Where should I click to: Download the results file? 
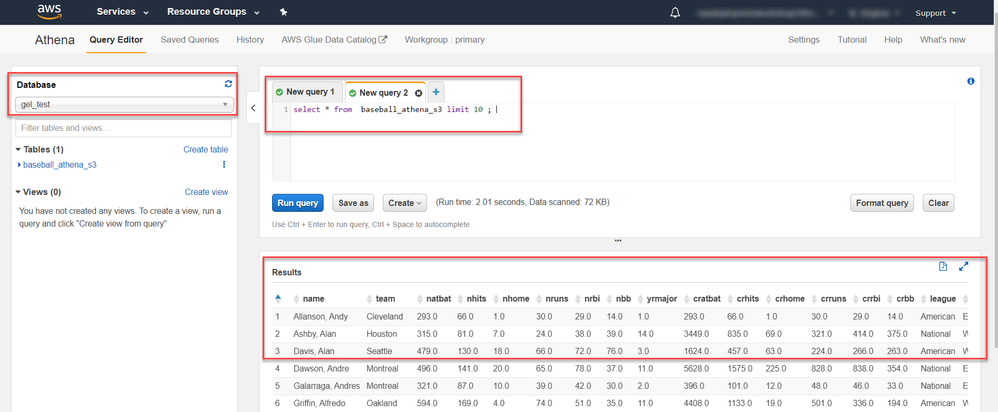tap(943, 267)
